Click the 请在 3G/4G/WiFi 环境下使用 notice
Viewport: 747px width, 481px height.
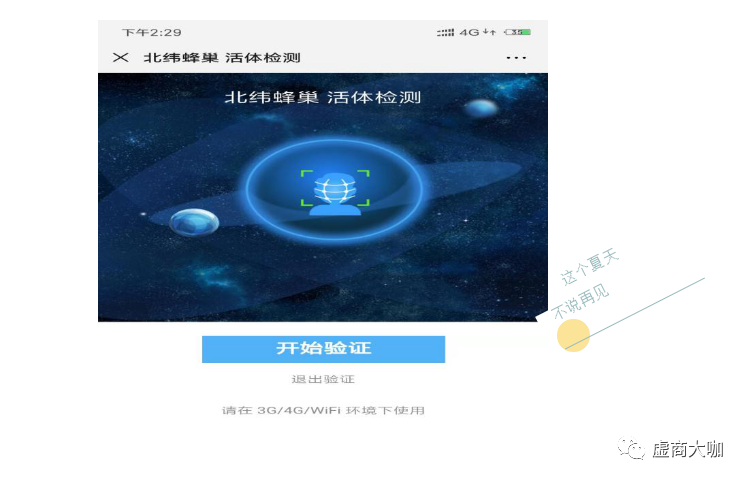point(323,410)
